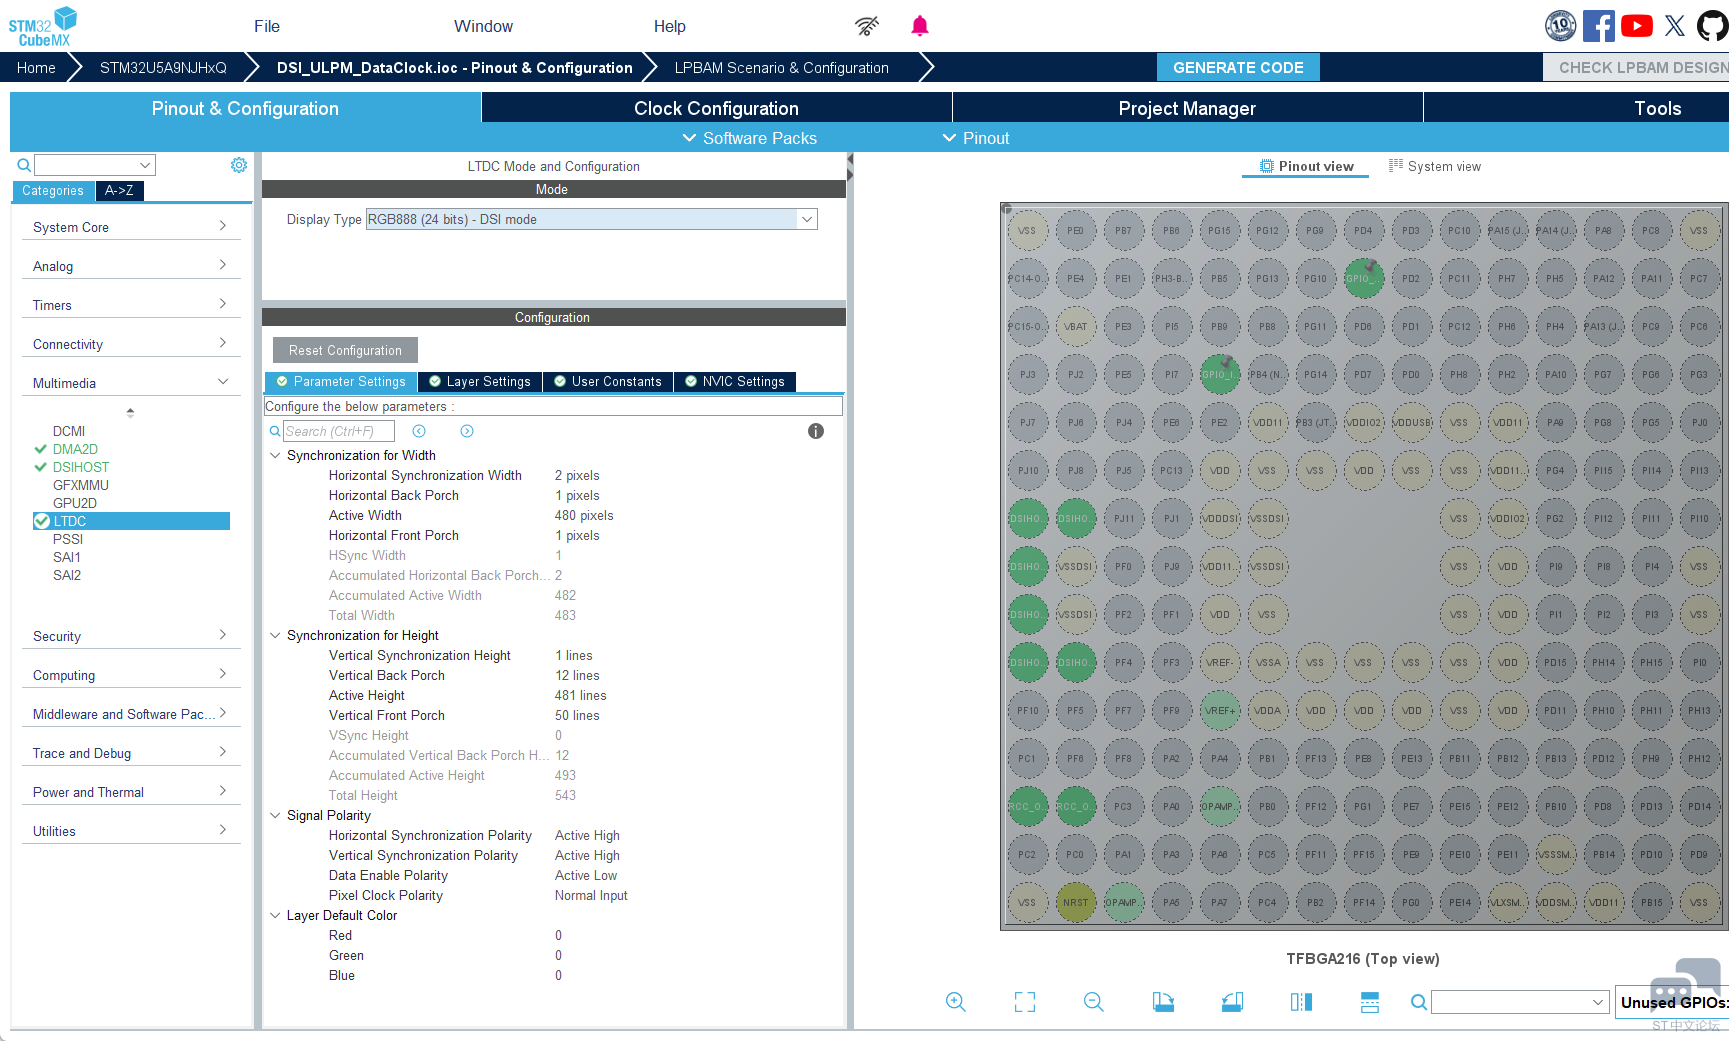
Task: Click the parameter search magnifier icon
Action: point(275,431)
